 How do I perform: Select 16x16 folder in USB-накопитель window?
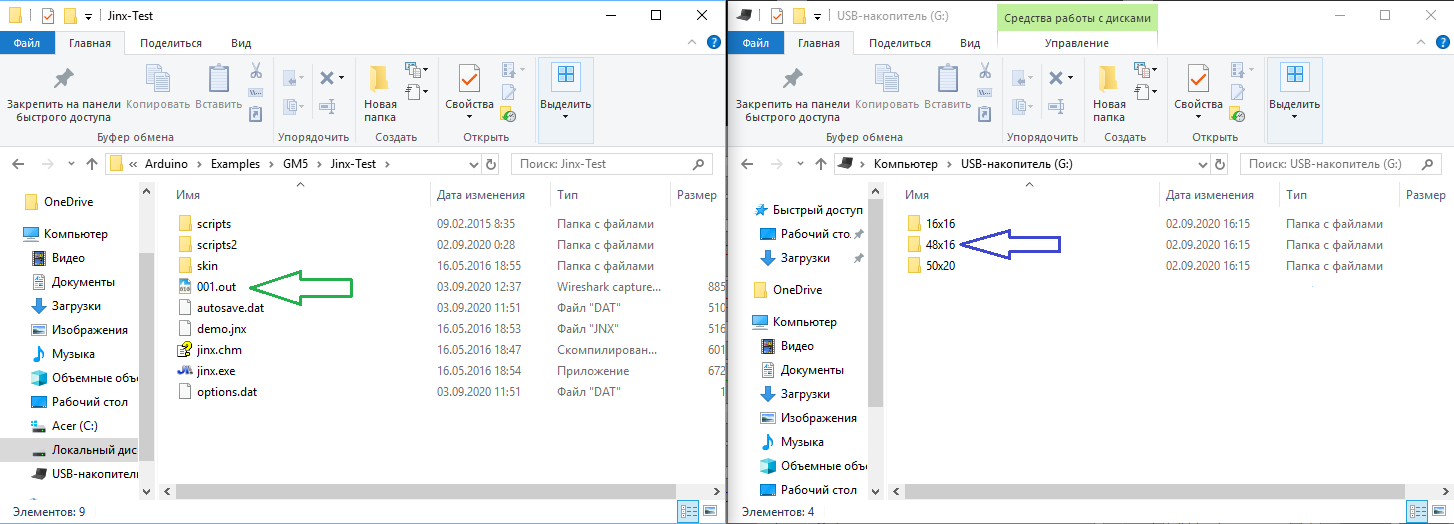pos(932,224)
